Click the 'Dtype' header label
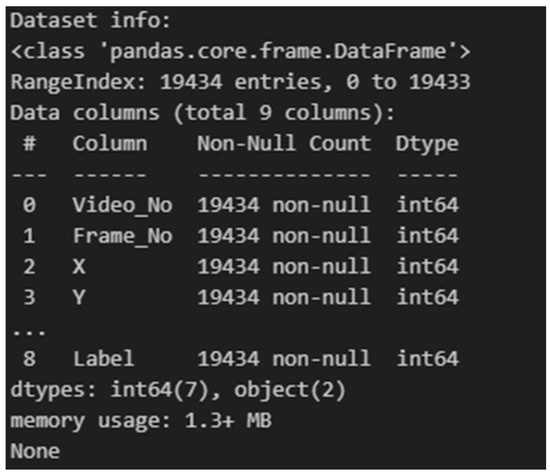Image resolution: width=550 pixels, height=475 pixels. click(x=427, y=144)
